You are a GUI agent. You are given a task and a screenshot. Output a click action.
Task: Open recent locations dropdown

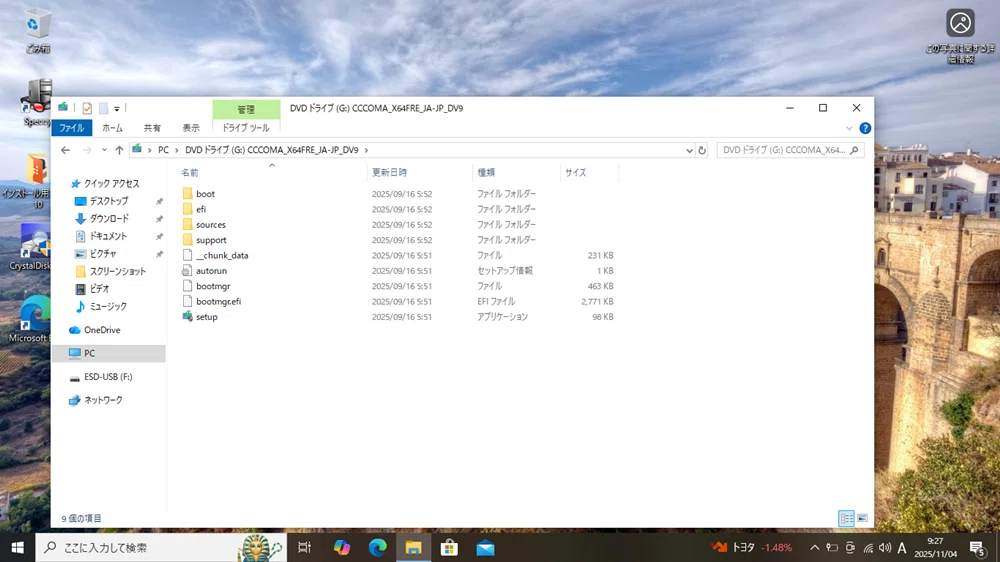point(104,150)
